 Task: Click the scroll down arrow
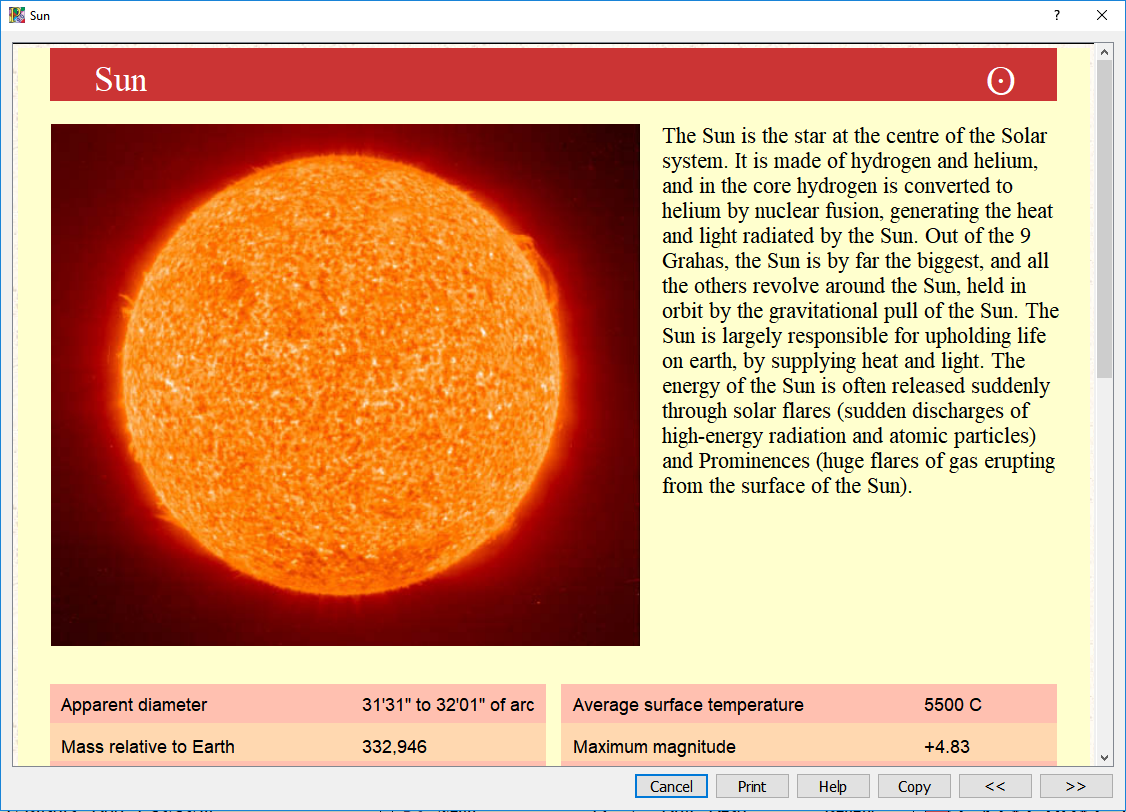[x=1104, y=757]
